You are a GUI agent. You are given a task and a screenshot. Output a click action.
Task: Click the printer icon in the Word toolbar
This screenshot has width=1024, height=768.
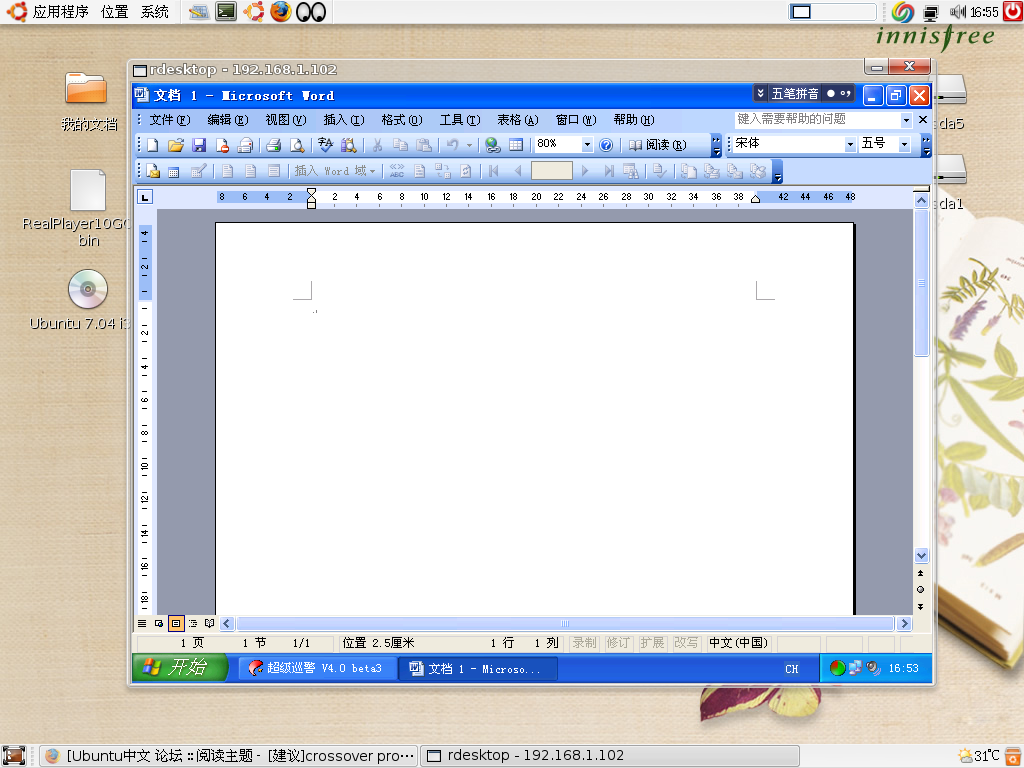(x=274, y=145)
